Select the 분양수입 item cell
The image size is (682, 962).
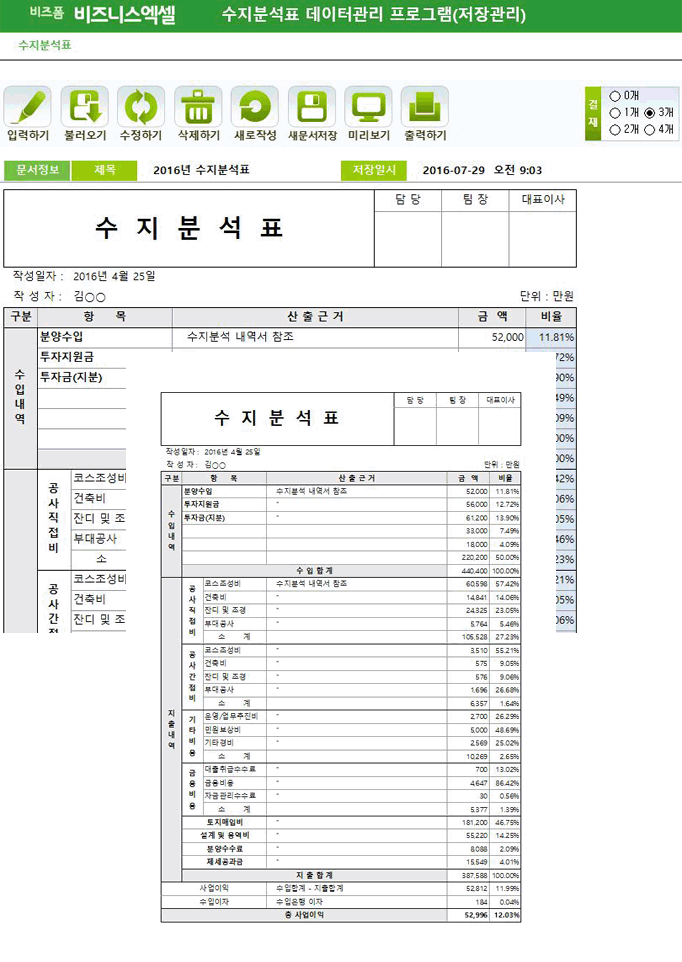[x=105, y=337]
